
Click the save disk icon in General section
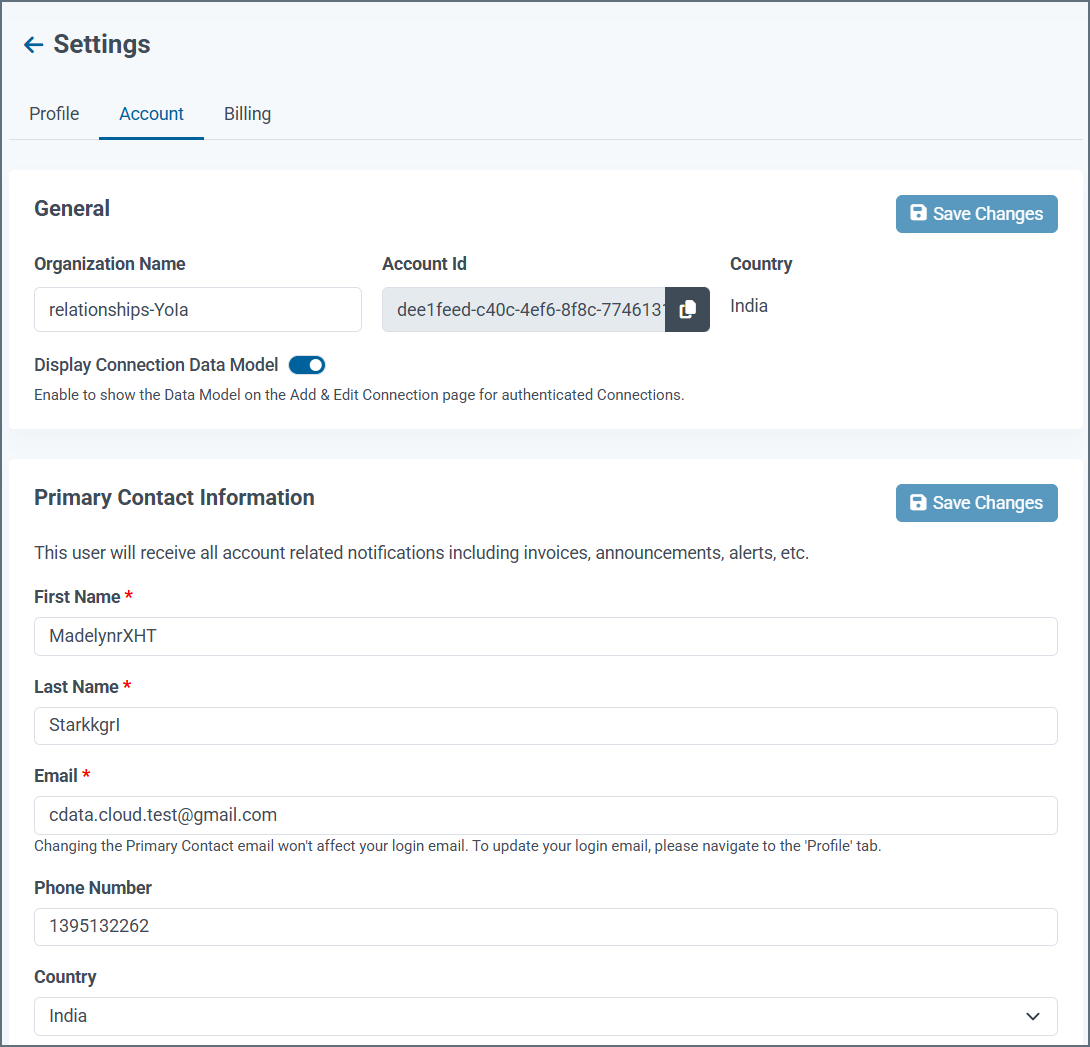917,213
